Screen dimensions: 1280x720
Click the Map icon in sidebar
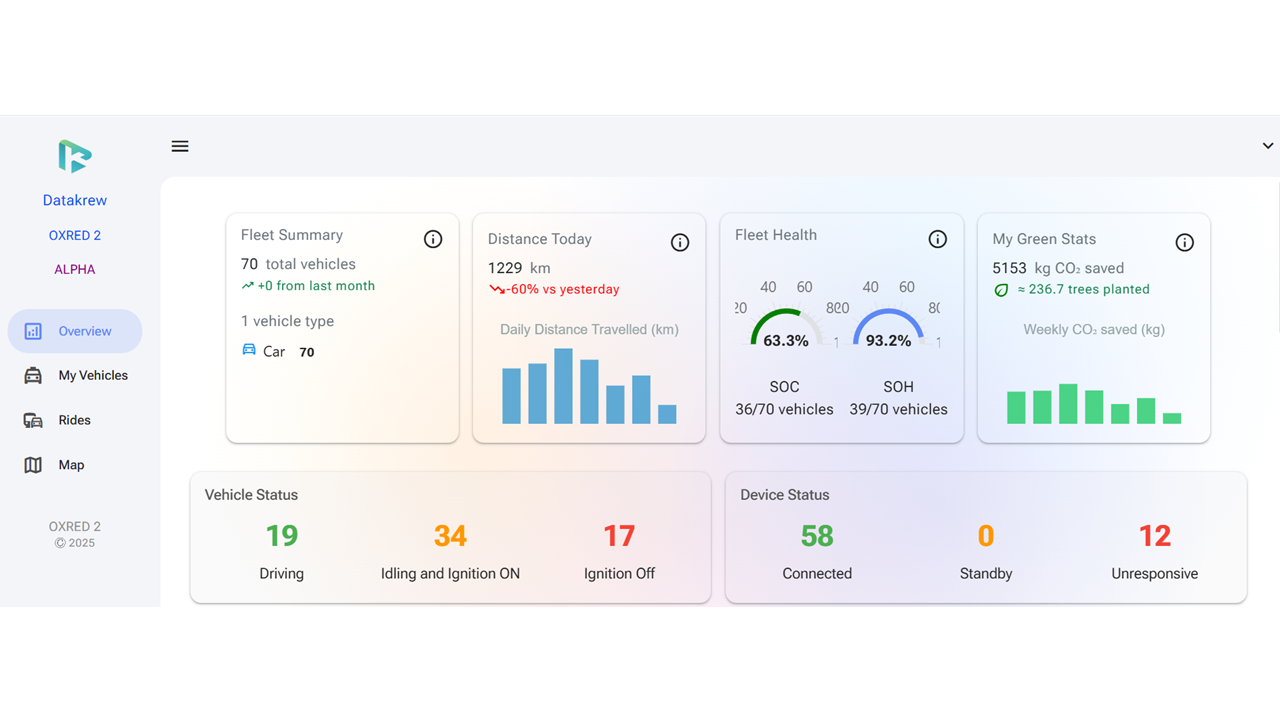pyautogui.click(x=33, y=465)
